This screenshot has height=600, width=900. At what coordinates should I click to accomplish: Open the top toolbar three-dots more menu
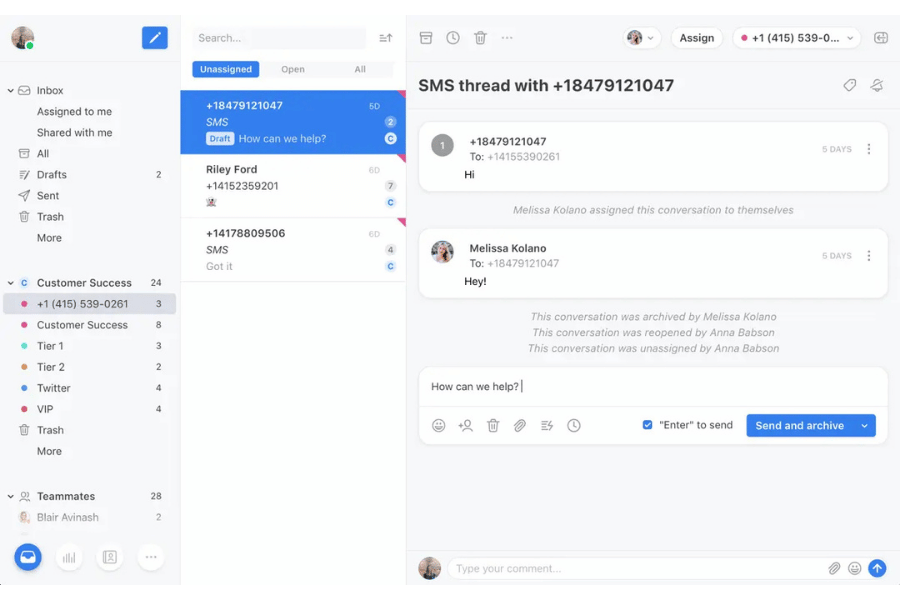tap(507, 38)
